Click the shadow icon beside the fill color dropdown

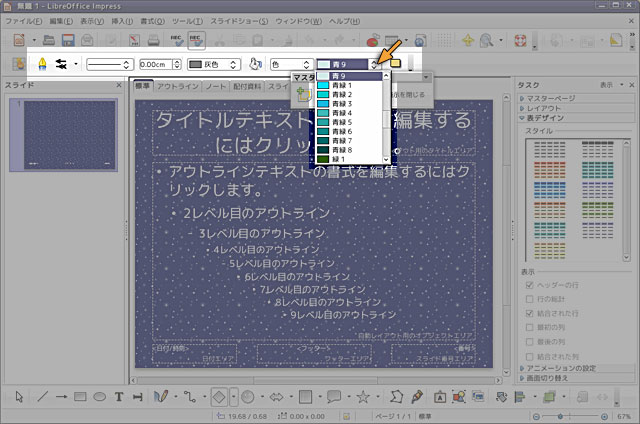coord(396,64)
